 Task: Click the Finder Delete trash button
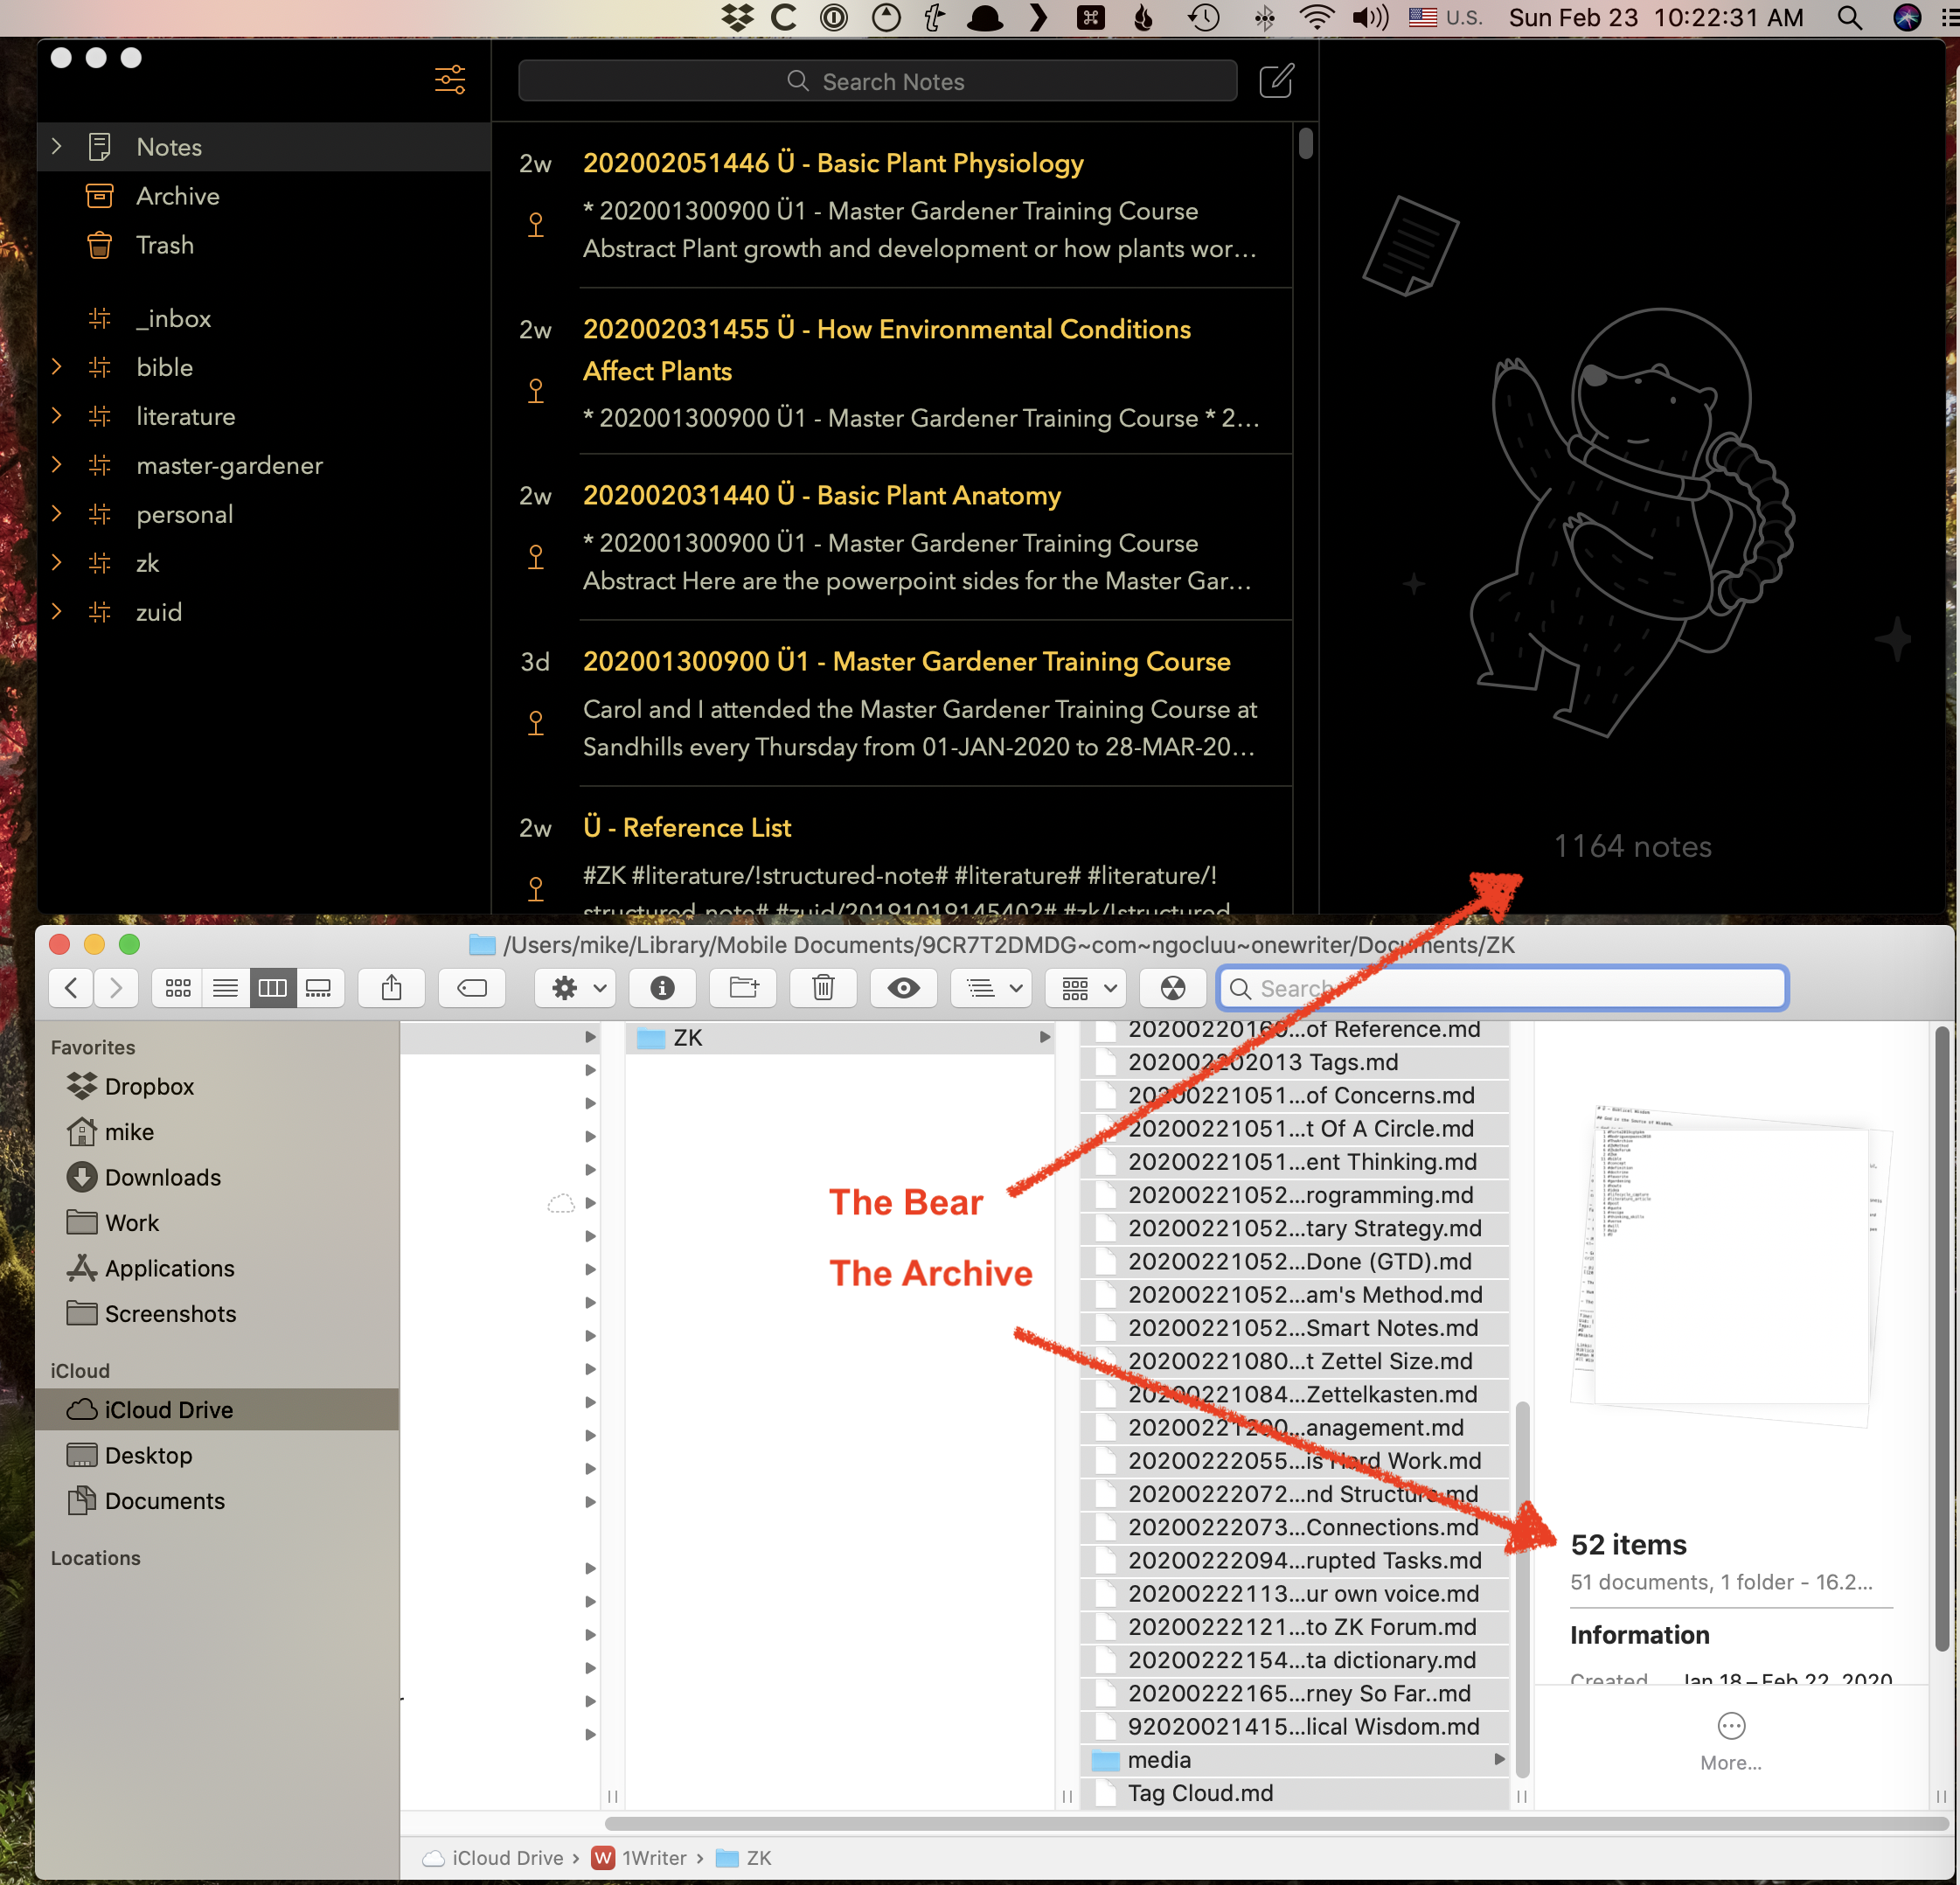pyautogui.click(x=823, y=988)
